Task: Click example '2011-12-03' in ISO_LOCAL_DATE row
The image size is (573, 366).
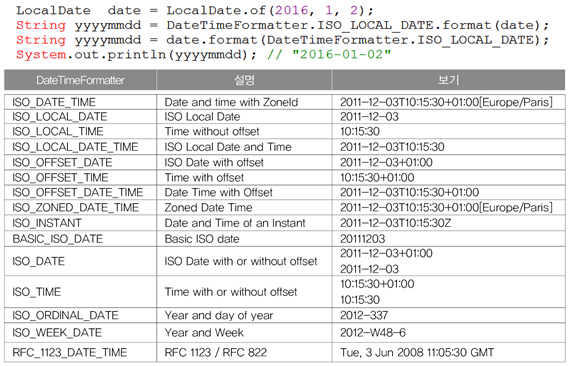Action: click(369, 117)
